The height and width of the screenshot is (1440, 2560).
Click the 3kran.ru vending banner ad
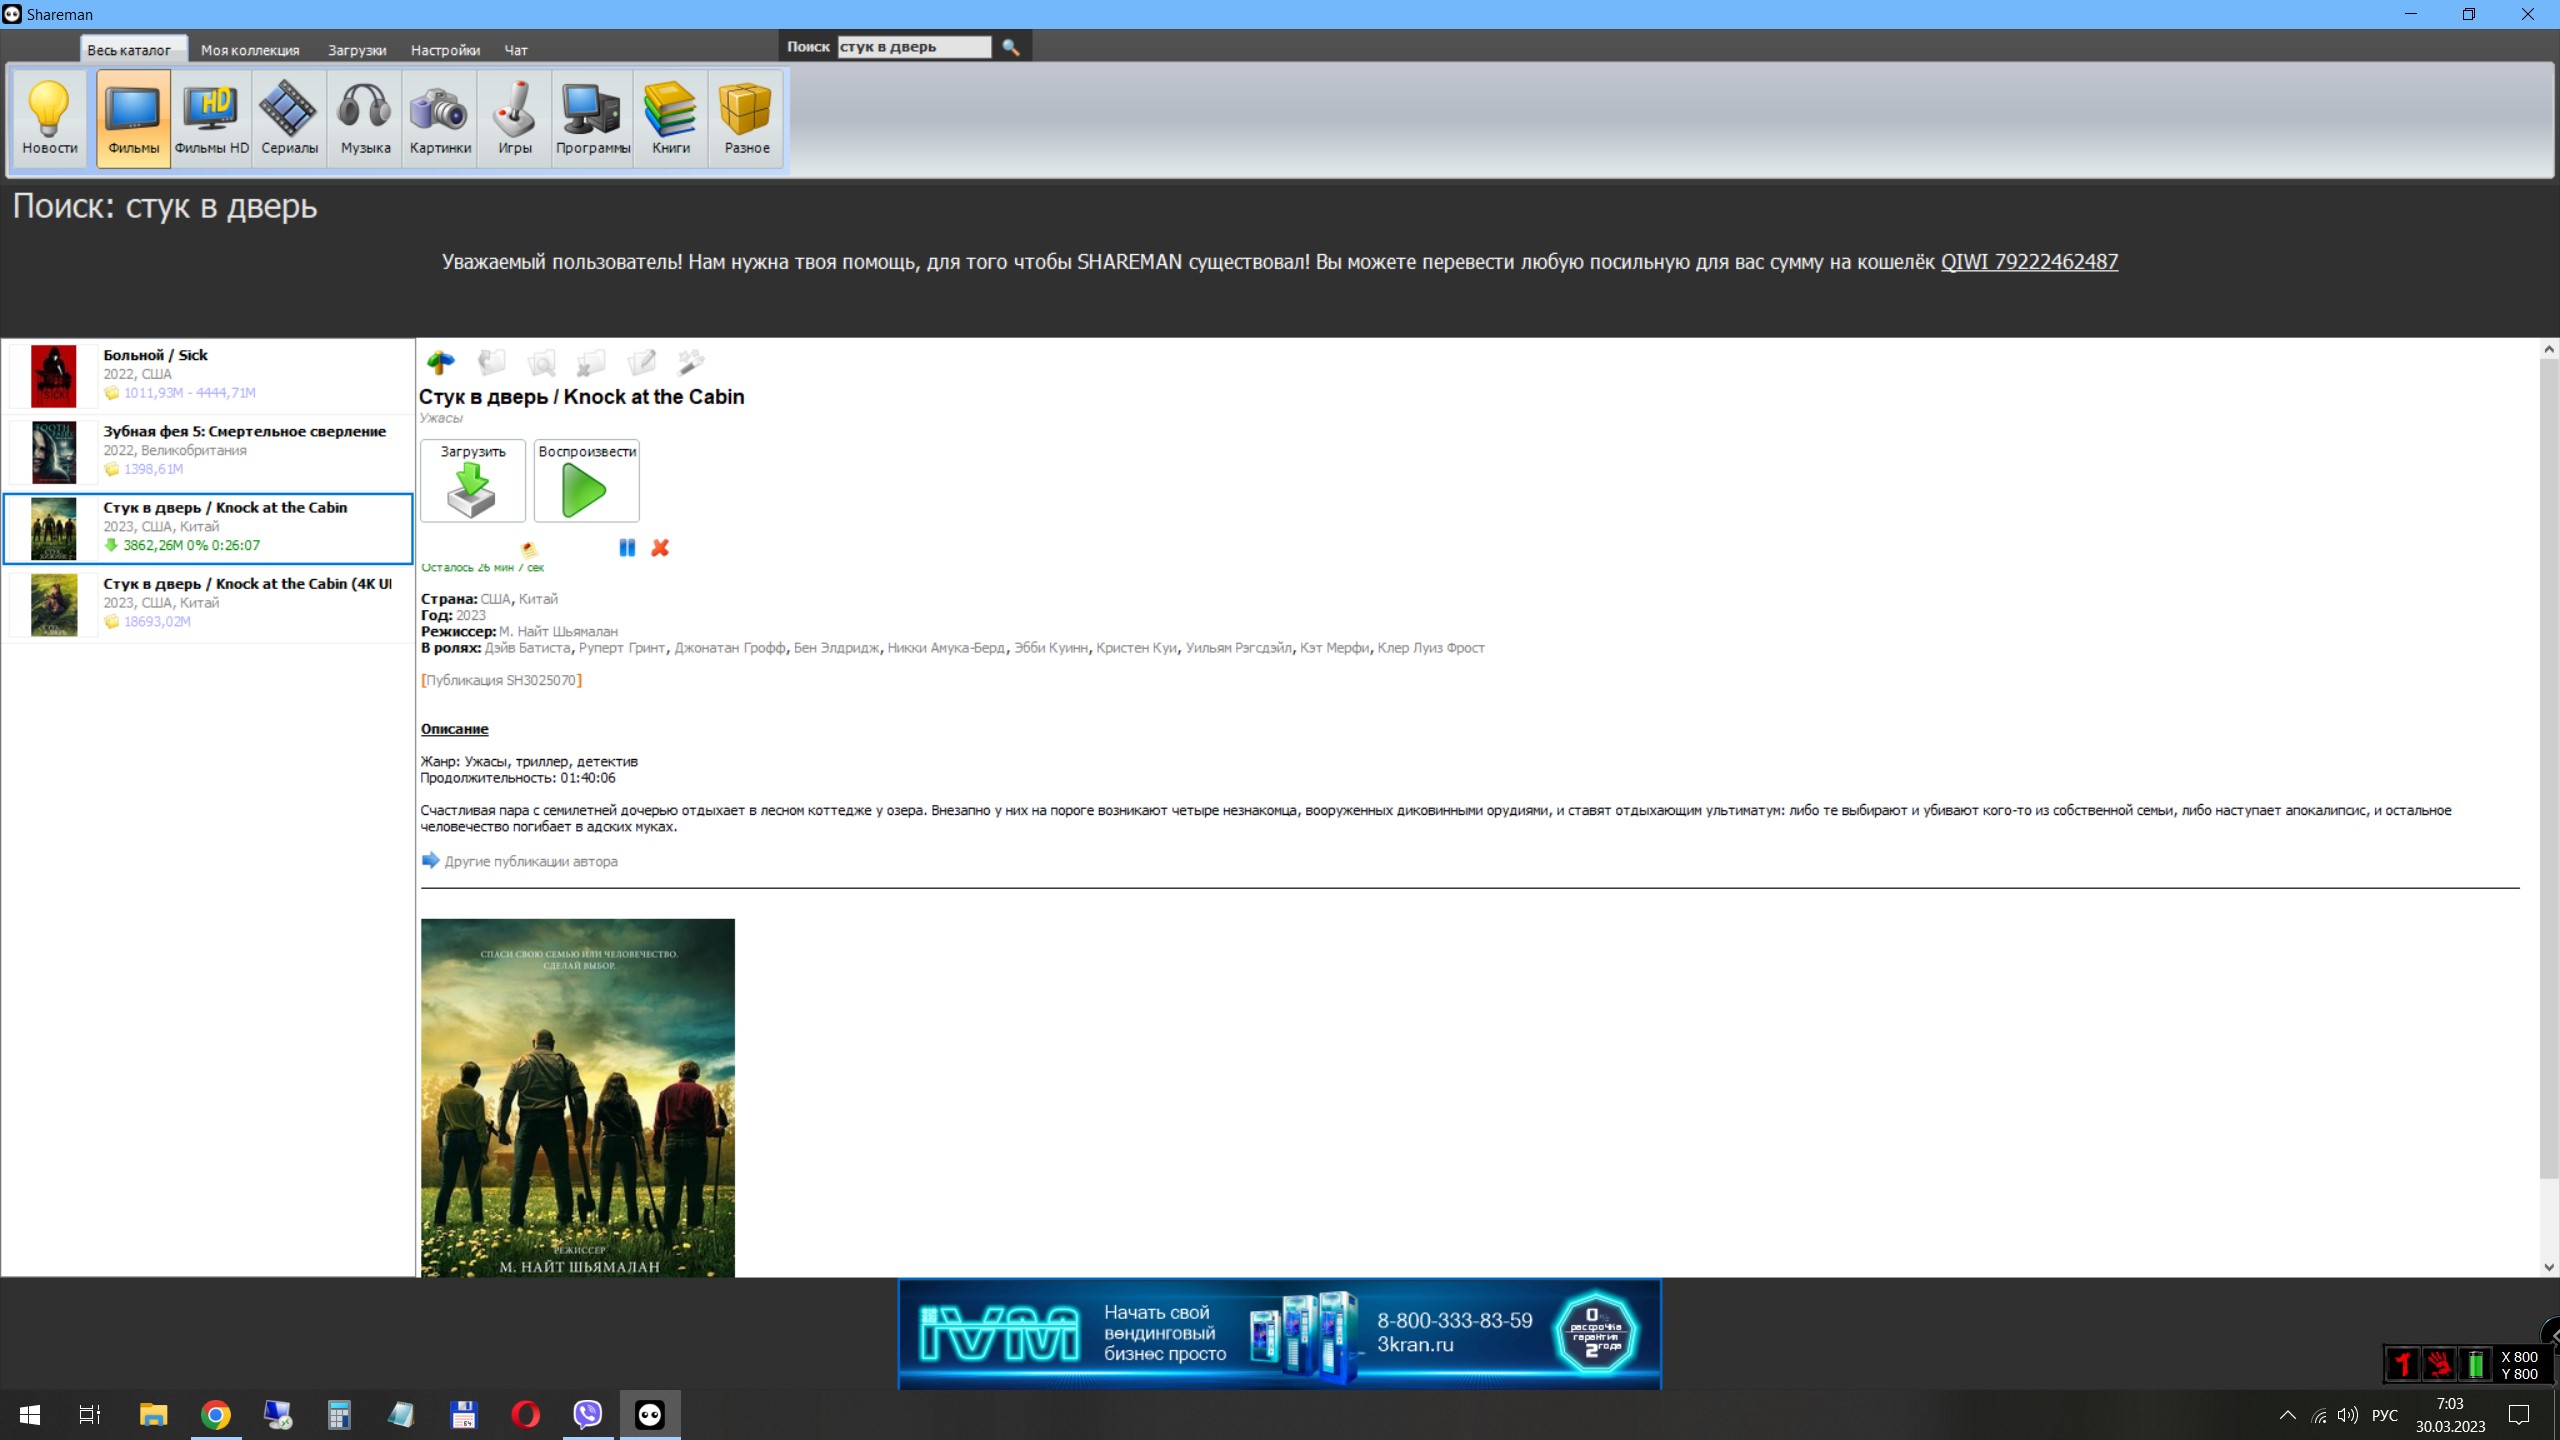pos(1280,1334)
